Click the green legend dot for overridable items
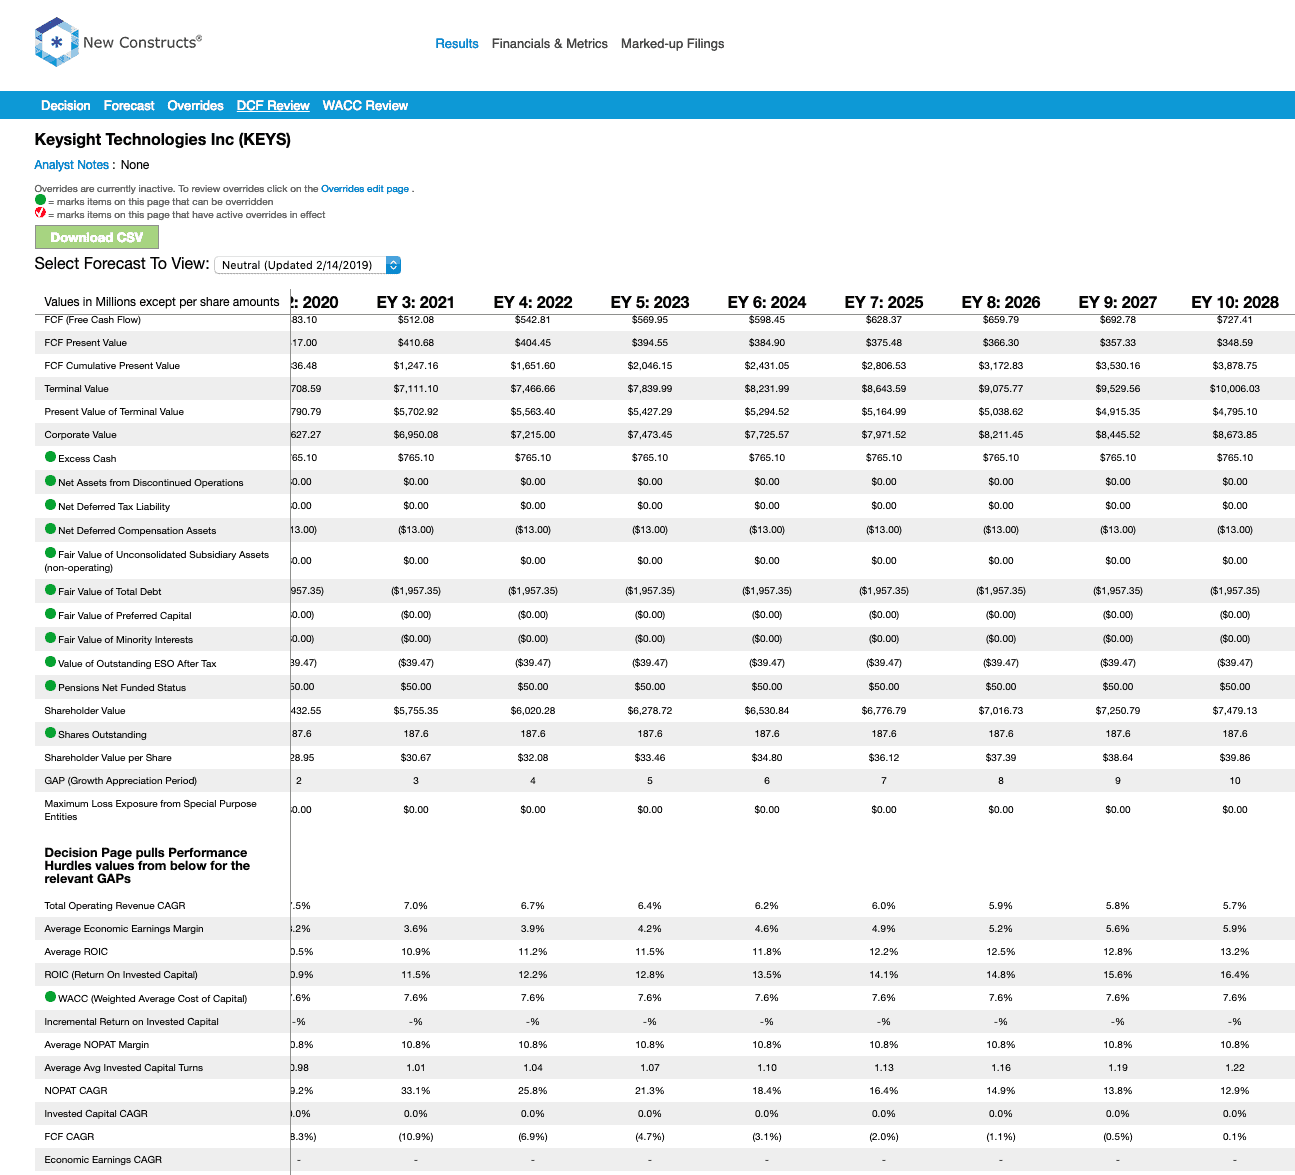Screen dimensions: 1295x1175 (40, 200)
